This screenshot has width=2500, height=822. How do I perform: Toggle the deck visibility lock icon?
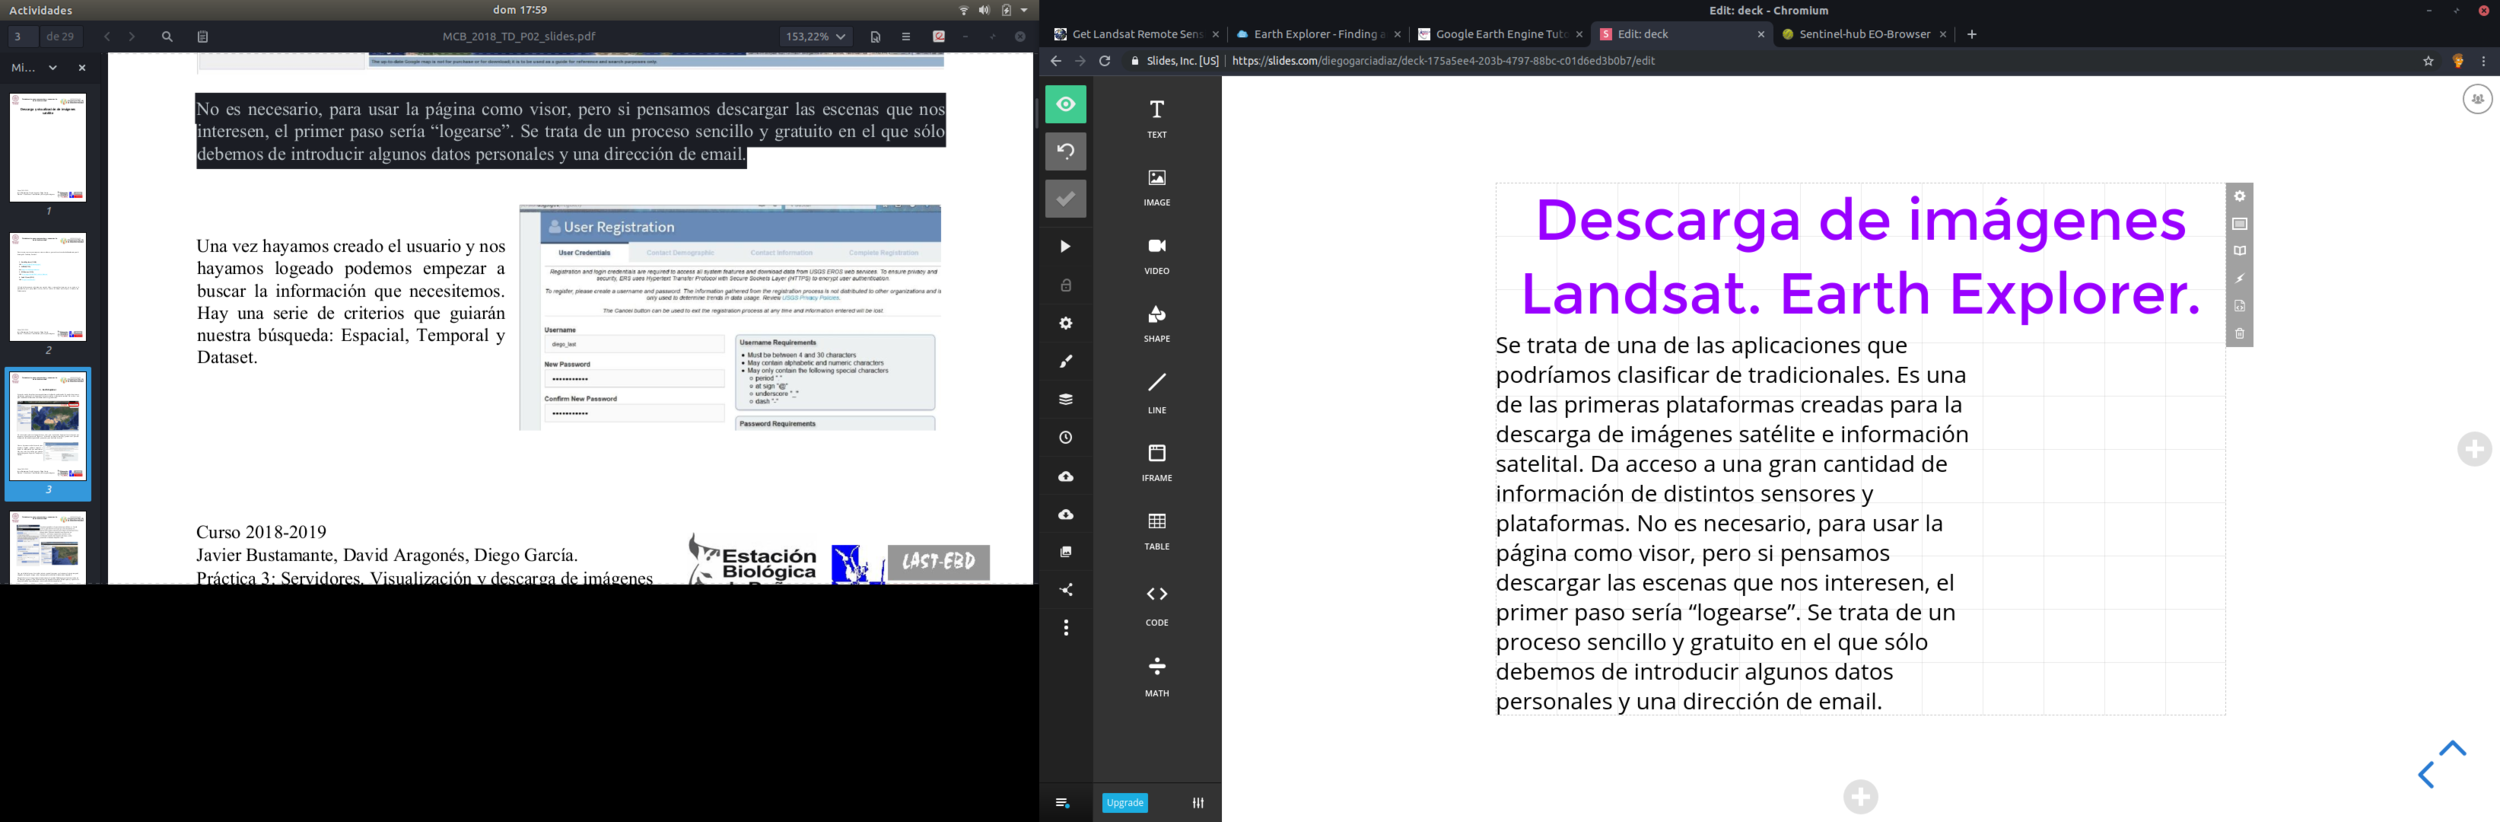point(1065,285)
